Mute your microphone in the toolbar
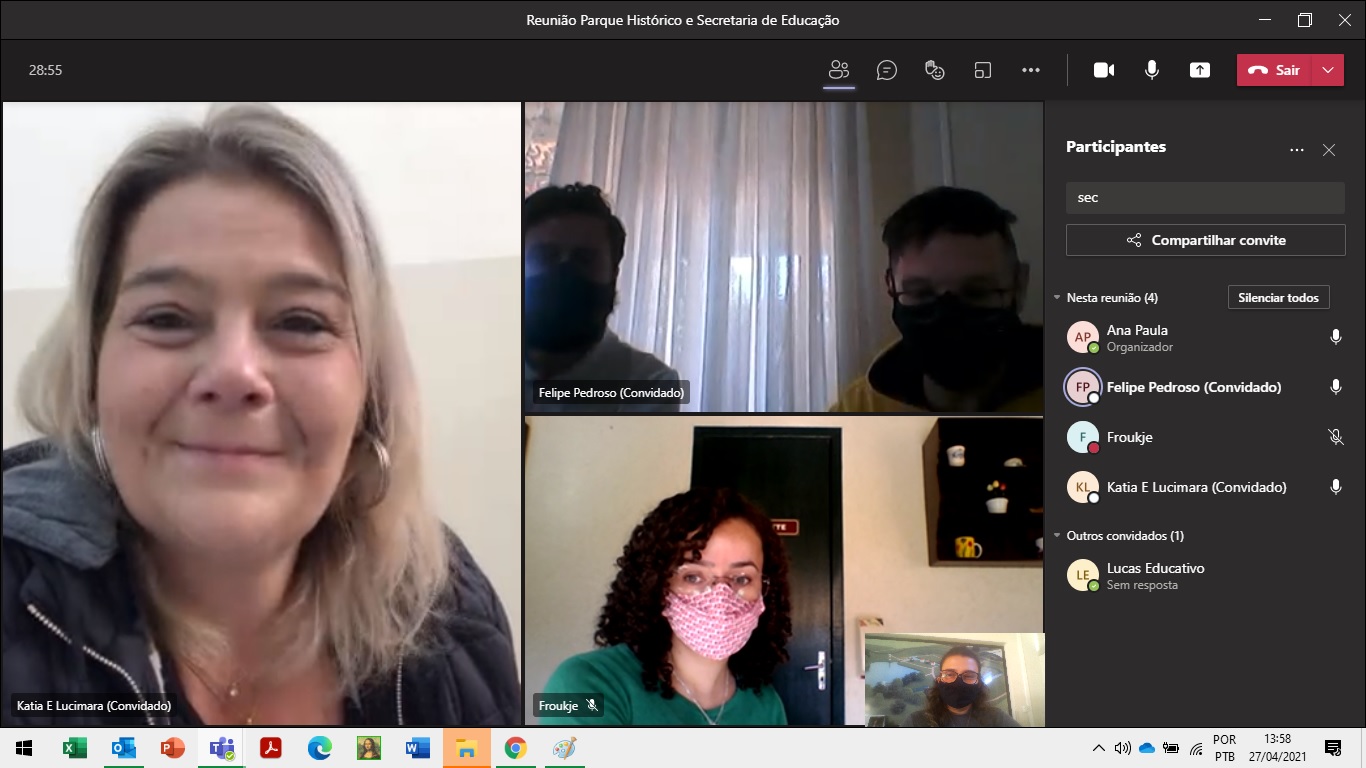Viewport: 1366px width, 768px height. click(1152, 70)
